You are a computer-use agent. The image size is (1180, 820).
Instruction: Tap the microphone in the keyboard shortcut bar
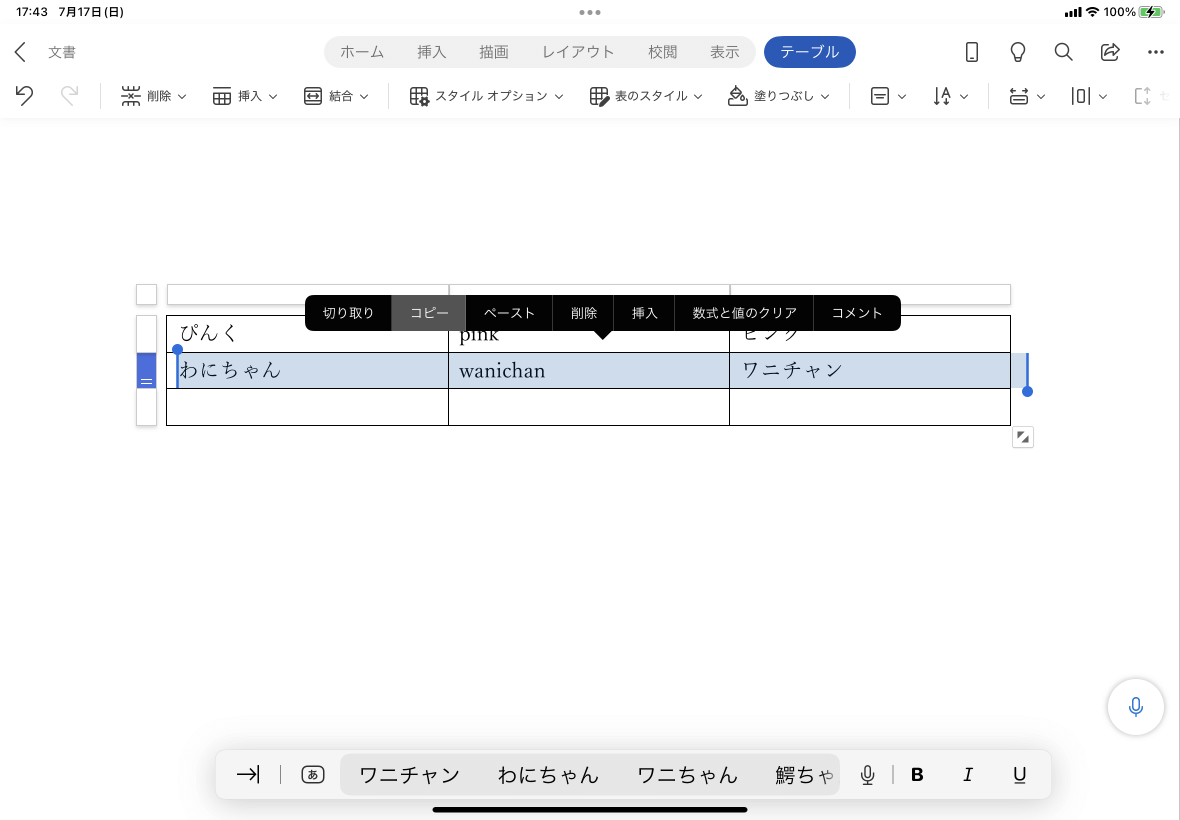(x=868, y=775)
